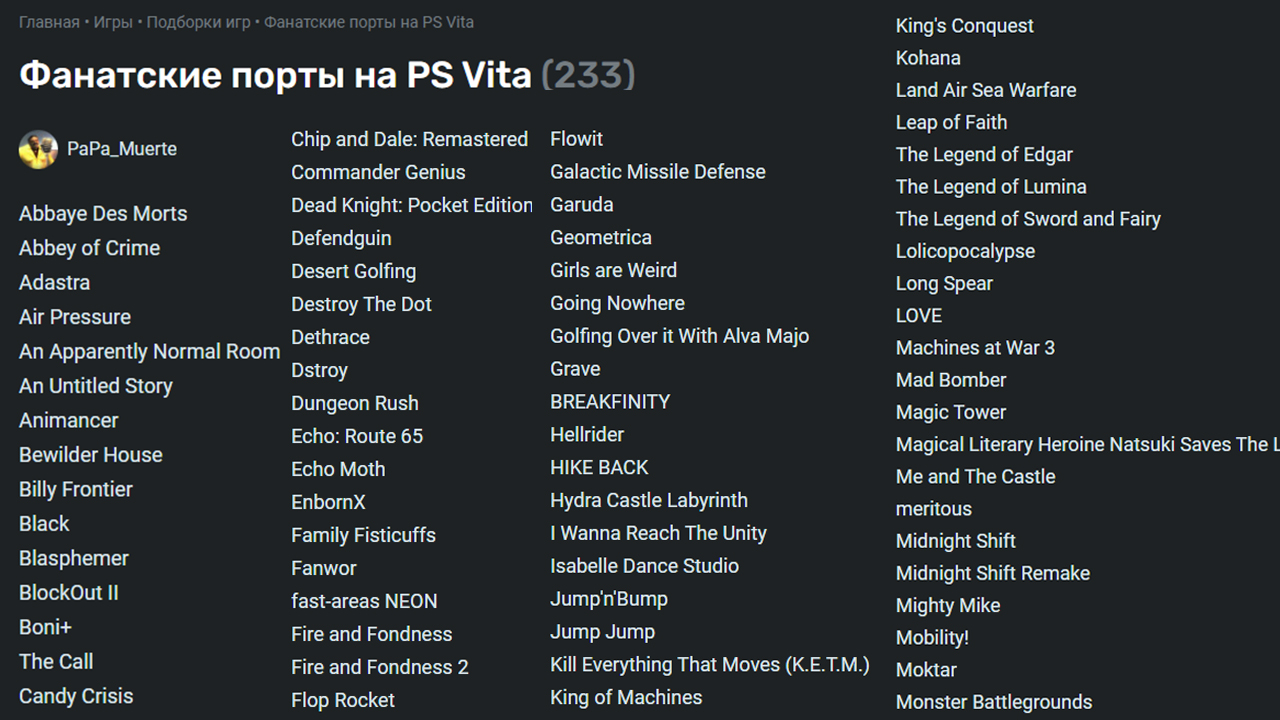Screen dimensions: 1280x720
Task: Open The Legend of Sword and Fairy
Action: (1028, 219)
